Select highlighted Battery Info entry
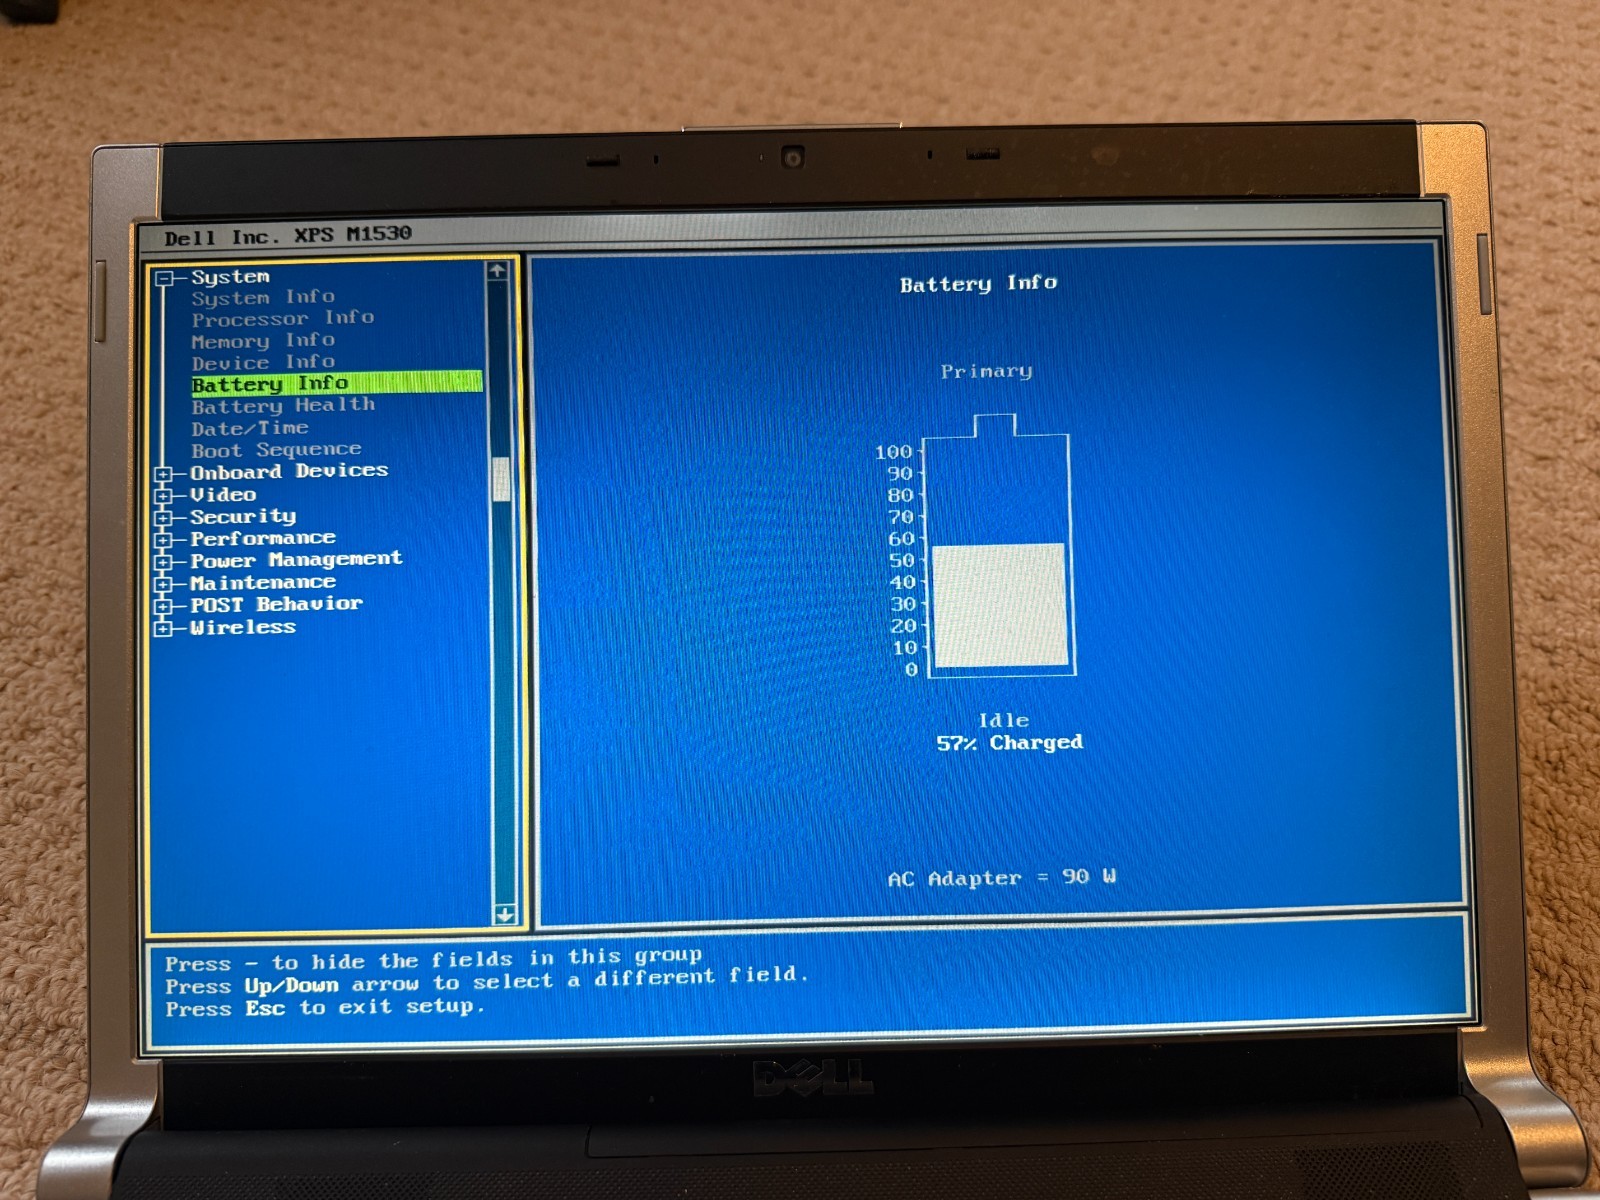1600x1200 pixels. tap(337, 383)
